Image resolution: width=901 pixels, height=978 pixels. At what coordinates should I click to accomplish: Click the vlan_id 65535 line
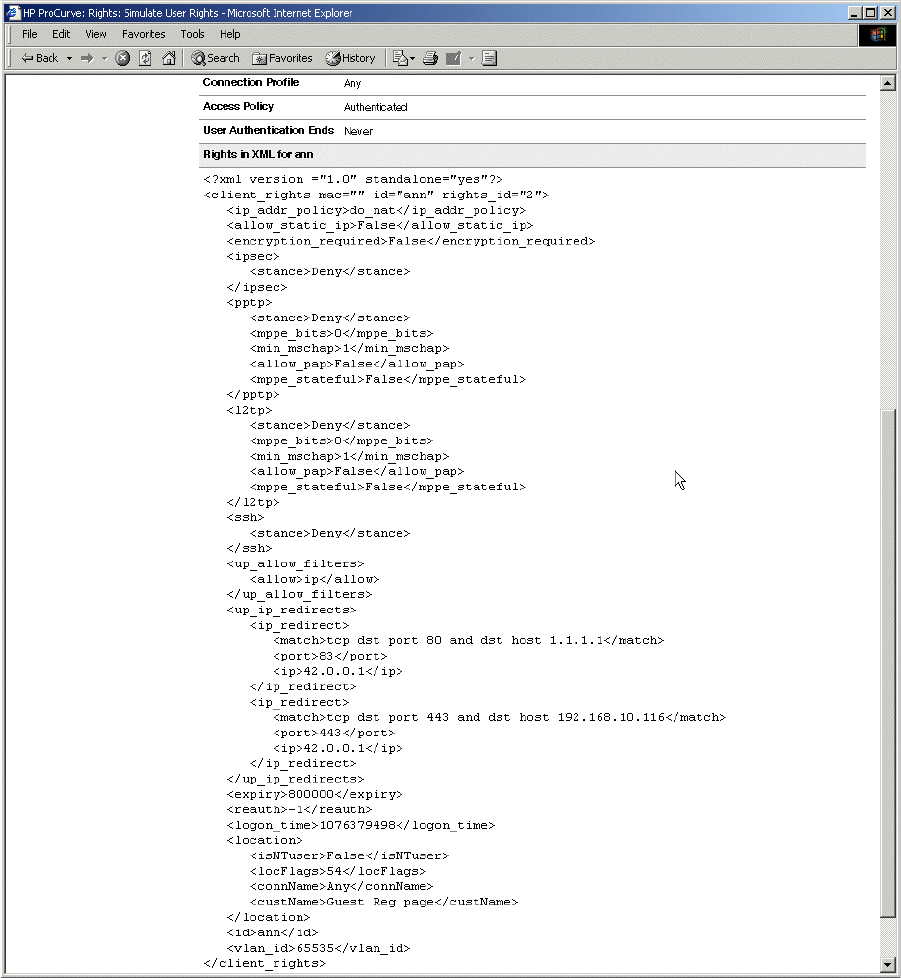point(318,948)
